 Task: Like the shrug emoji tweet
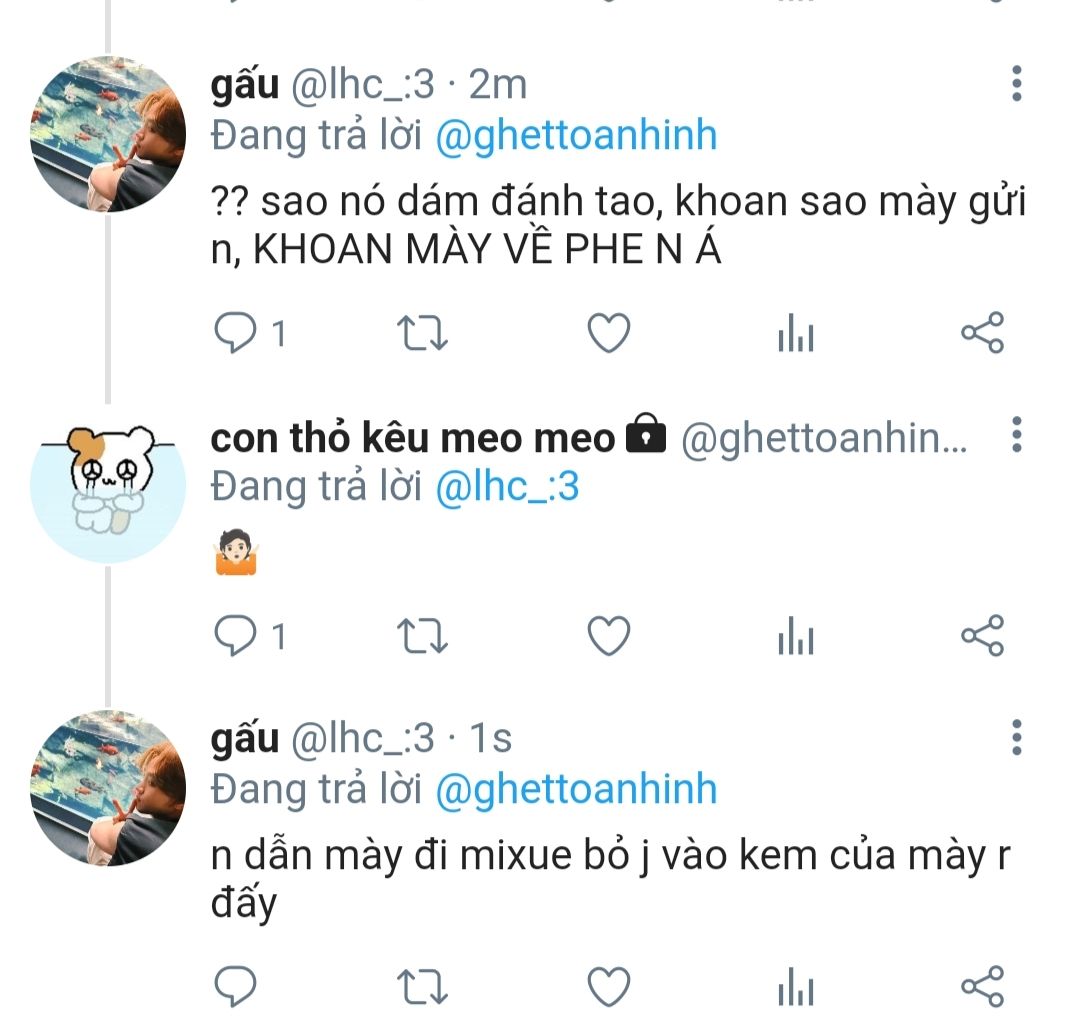point(609,636)
